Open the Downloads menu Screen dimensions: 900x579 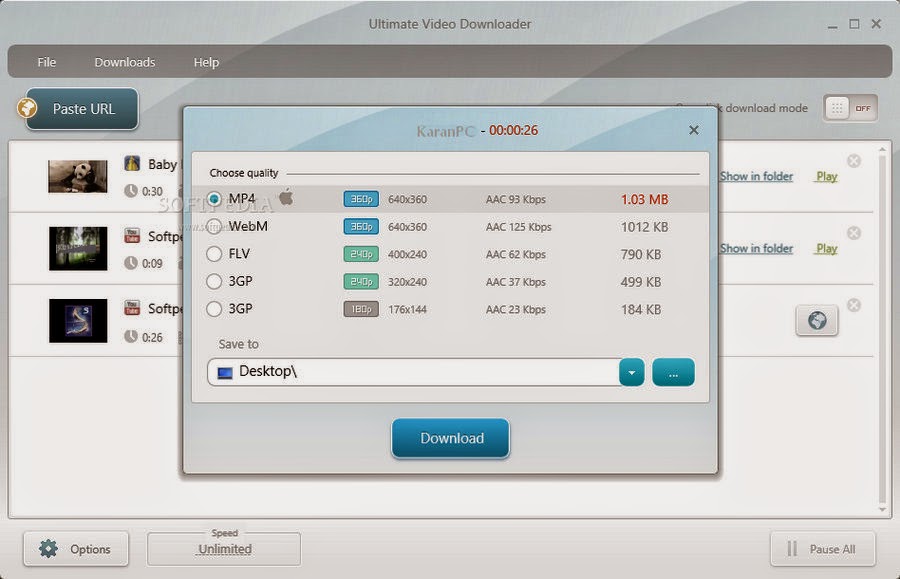click(x=125, y=62)
